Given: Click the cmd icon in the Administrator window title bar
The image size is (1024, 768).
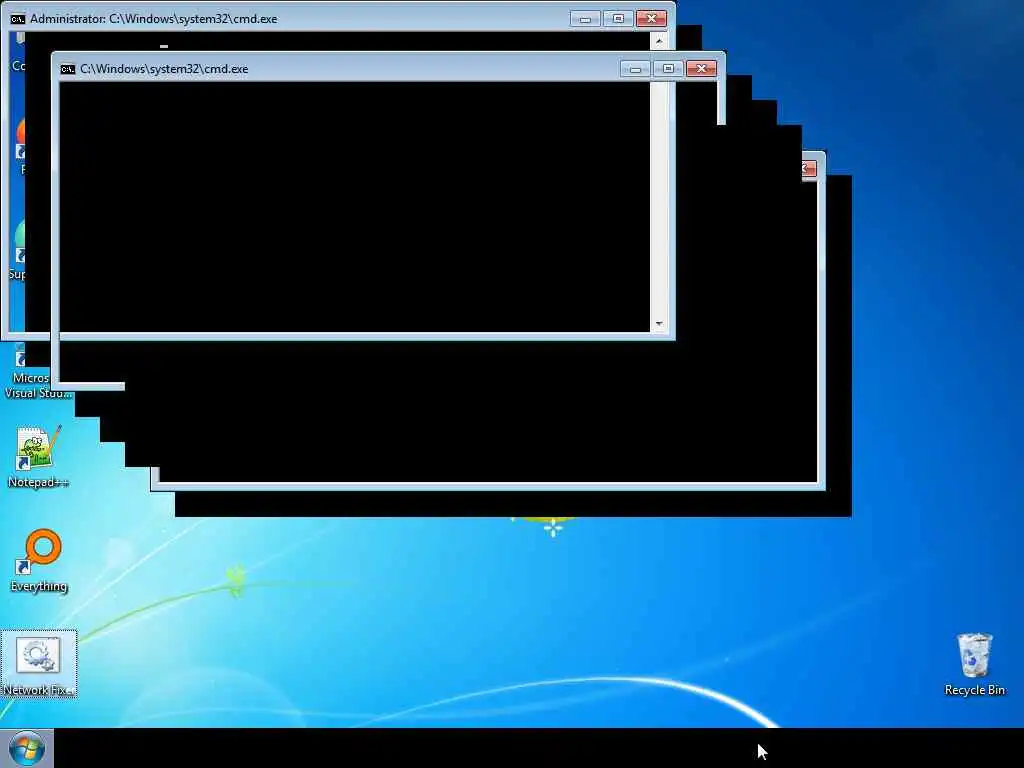Looking at the screenshot, I should coord(18,19).
